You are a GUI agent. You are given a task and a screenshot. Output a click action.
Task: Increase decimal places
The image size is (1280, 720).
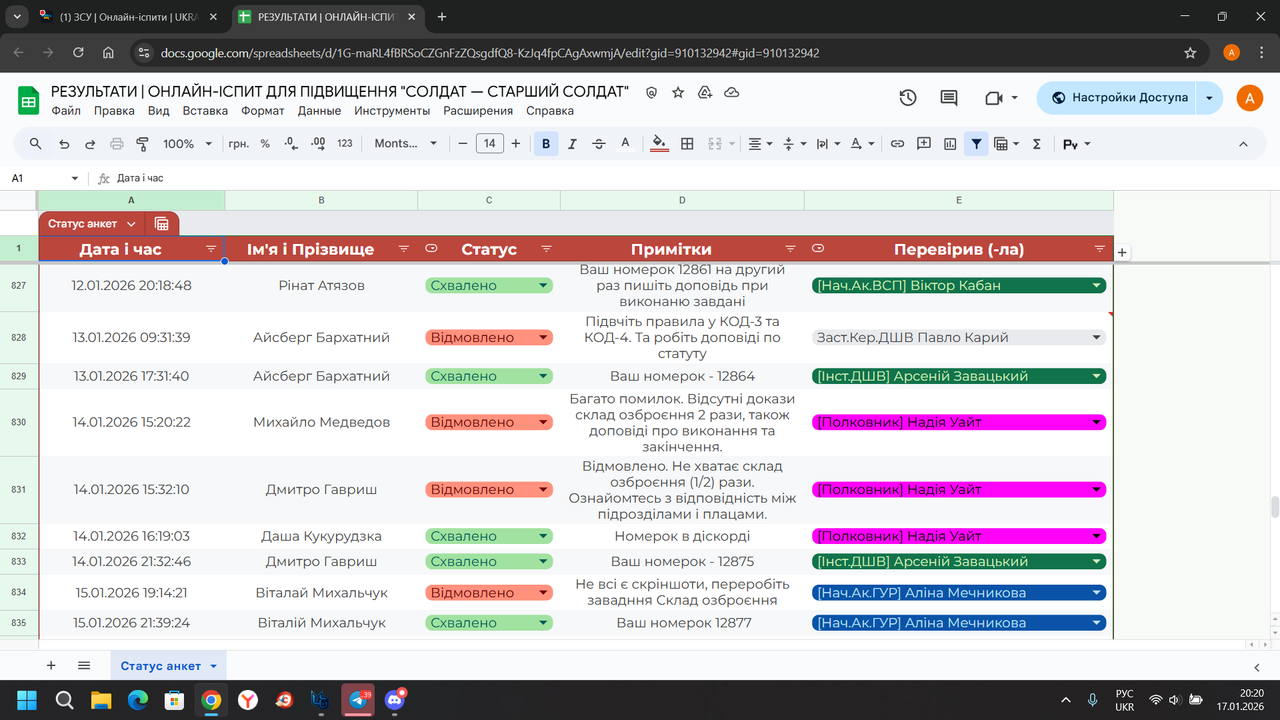(318, 144)
